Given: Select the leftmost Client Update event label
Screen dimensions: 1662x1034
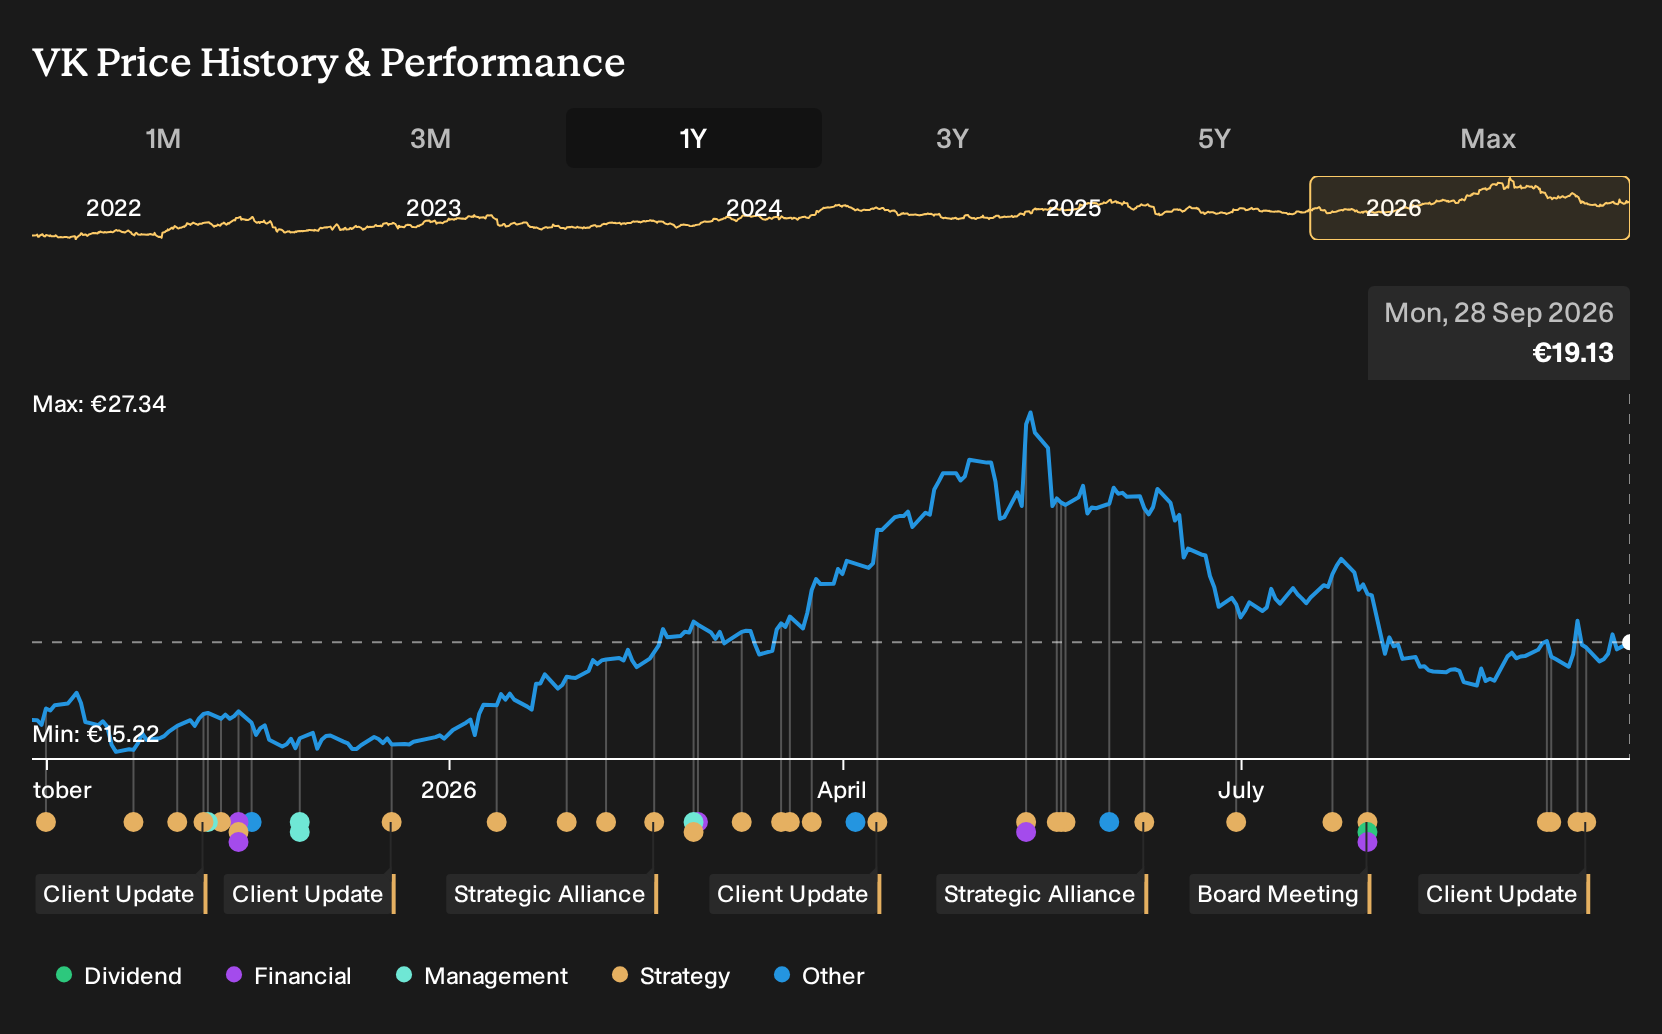Looking at the screenshot, I should coord(120,894).
